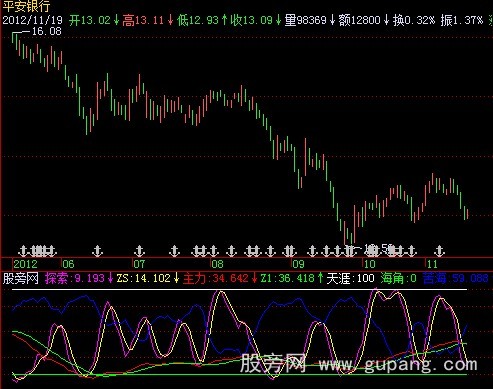Click the 平安银行 stock name title

tap(26, 6)
